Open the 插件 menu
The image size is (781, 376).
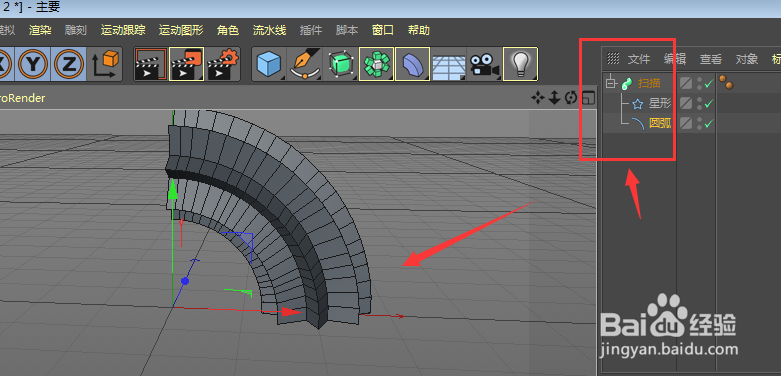(311, 30)
